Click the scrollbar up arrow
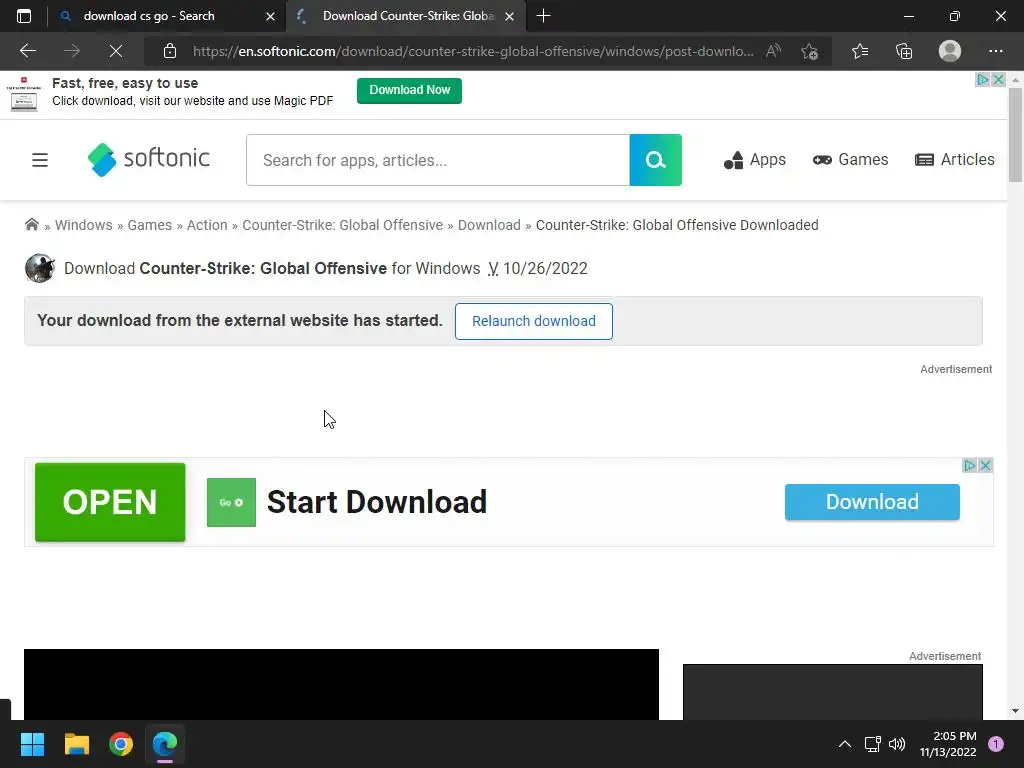This screenshot has height=768, width=1024. click(1015, 80)
